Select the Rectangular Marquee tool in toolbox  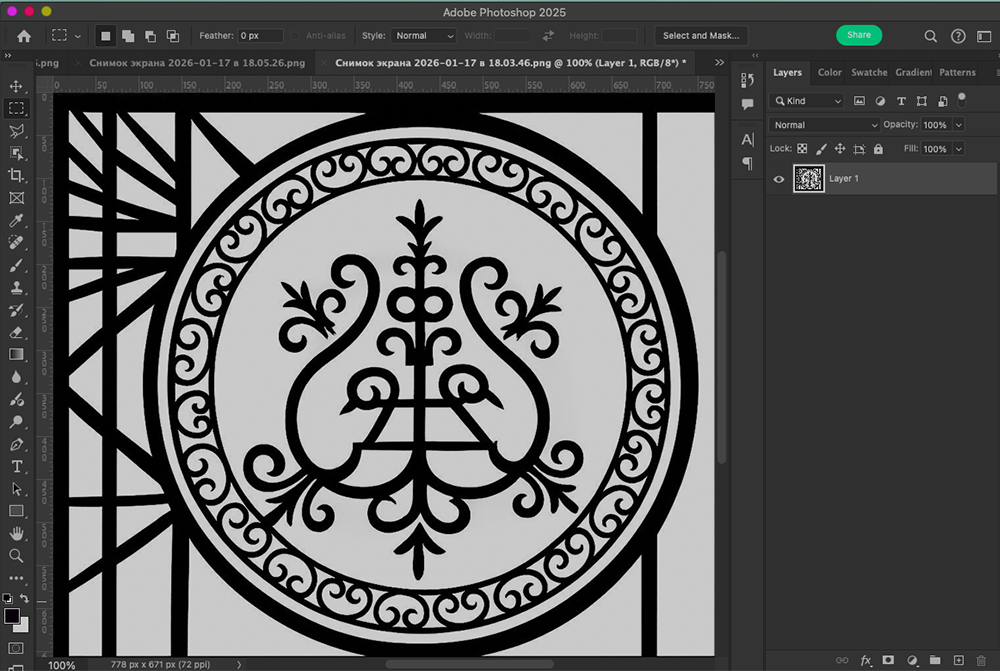[16, 108]
